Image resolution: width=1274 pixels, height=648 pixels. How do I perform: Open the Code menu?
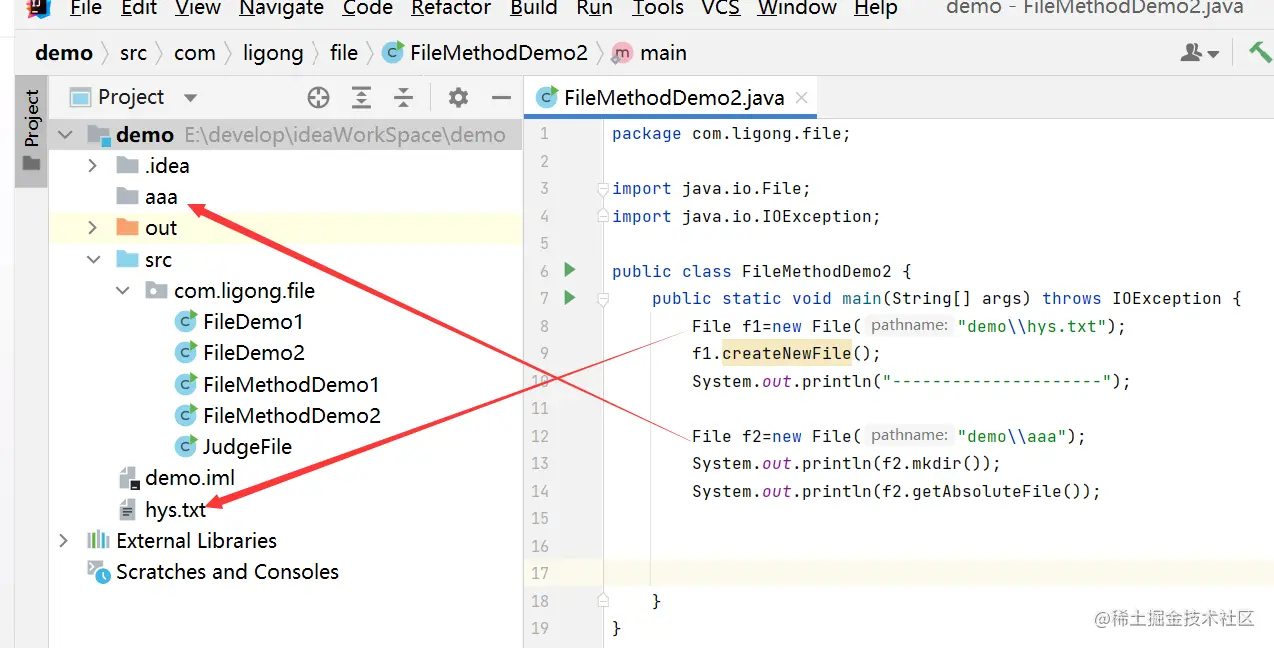tap(367, 8)
